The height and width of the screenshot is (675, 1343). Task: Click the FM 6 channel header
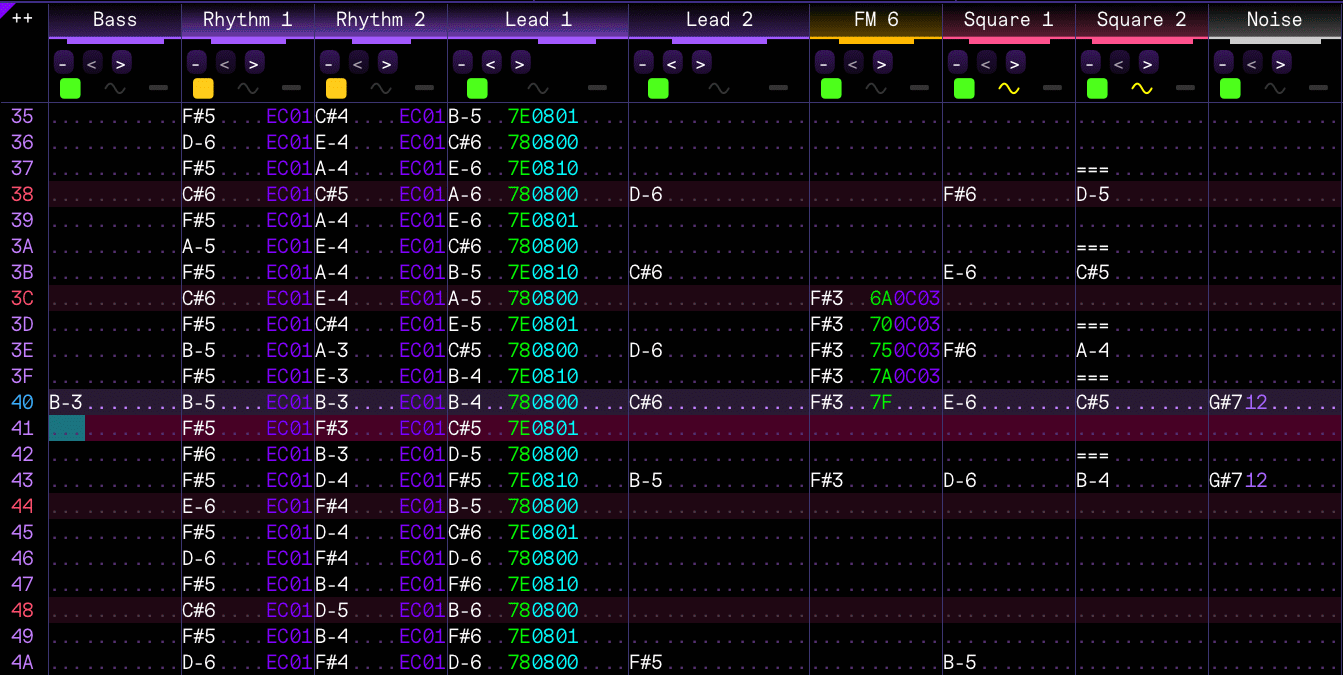click(876, 19)
